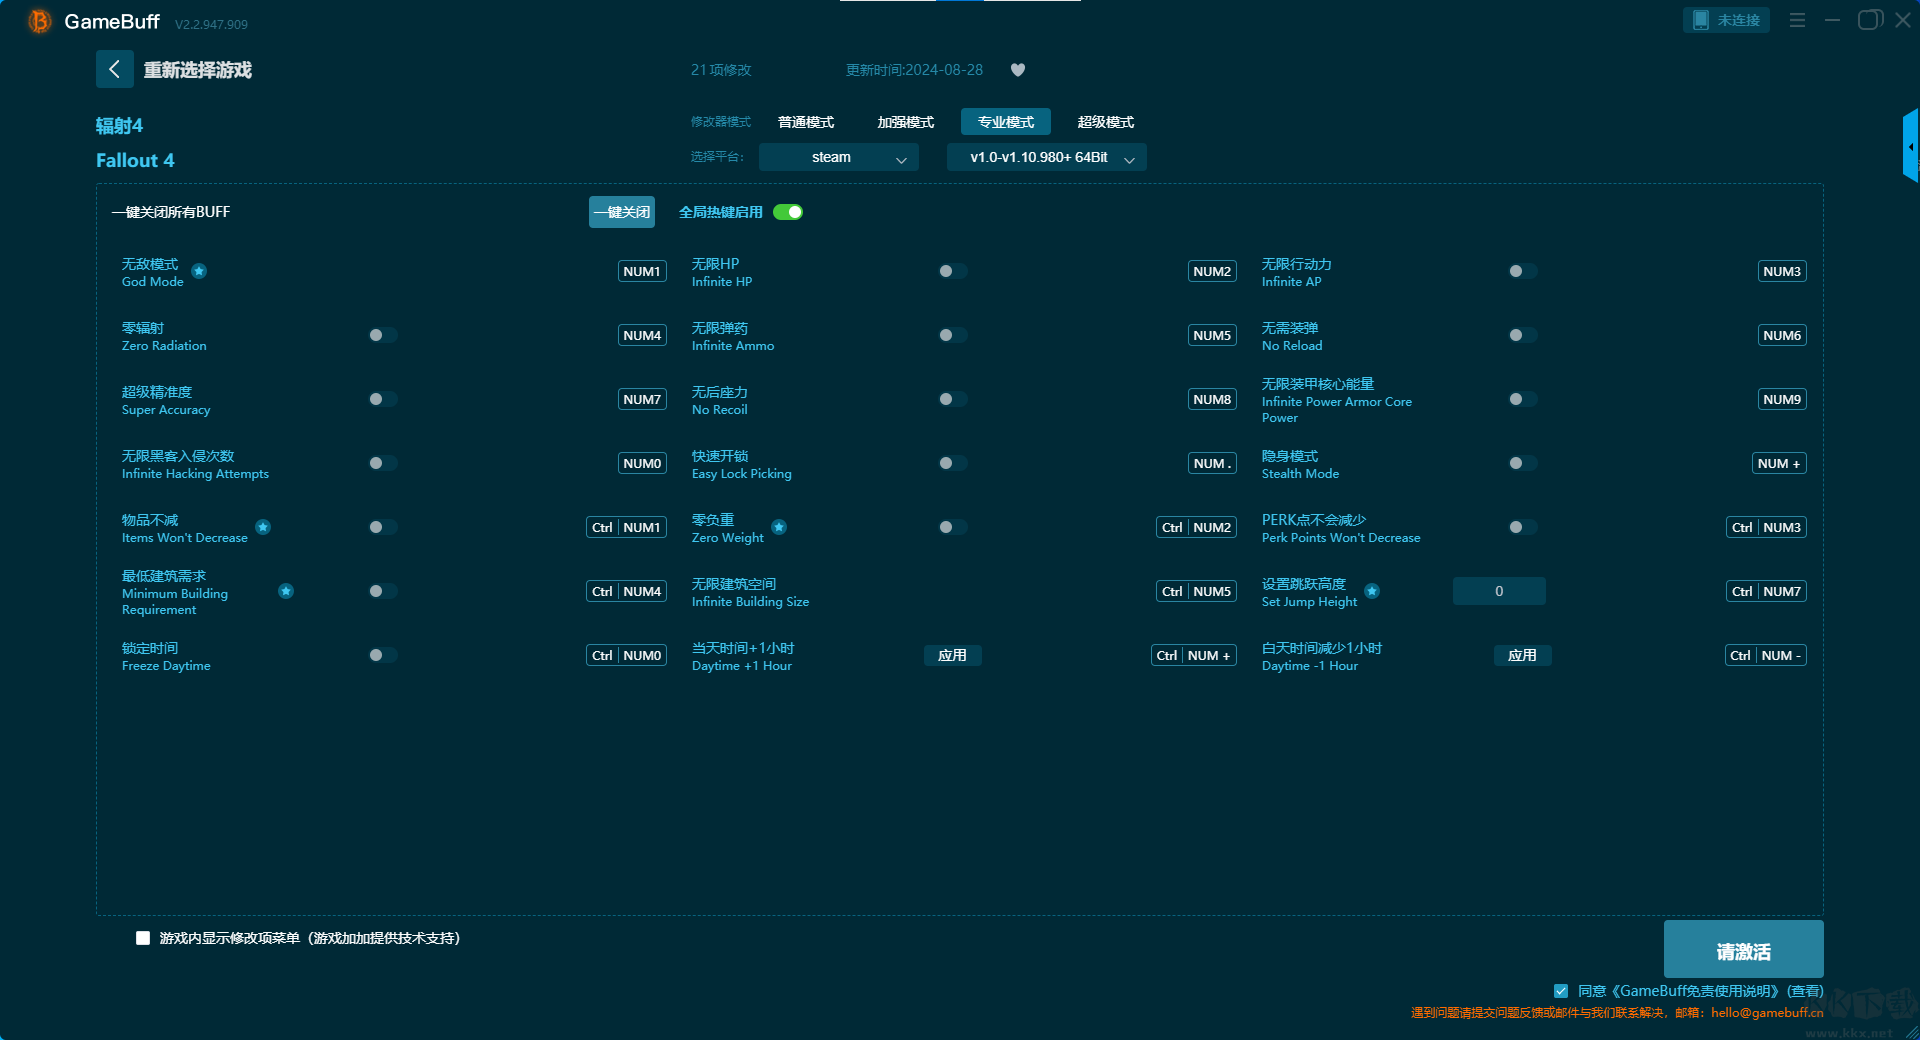Expand the v1.0-v1.10.980+ 64Bit version dropdown
This screenshot has height=1040, width=1920.
(1046, 157)
